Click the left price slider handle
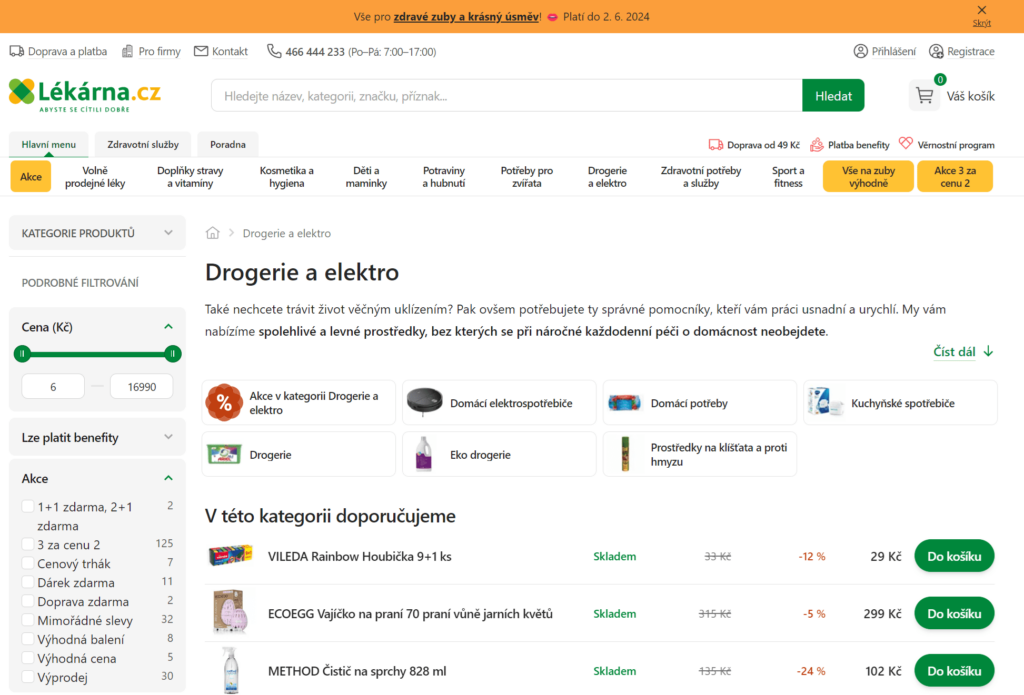 22,353
